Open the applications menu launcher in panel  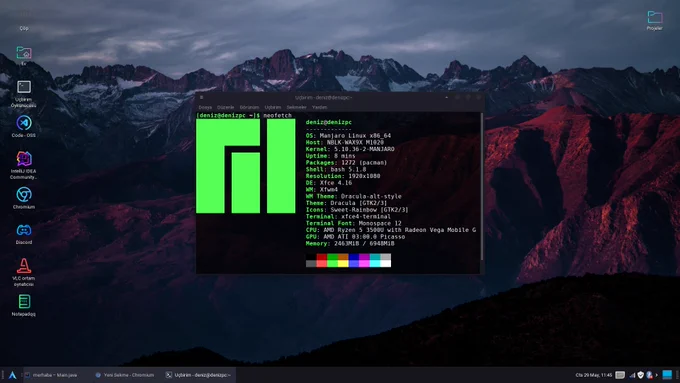click(13, 375)
